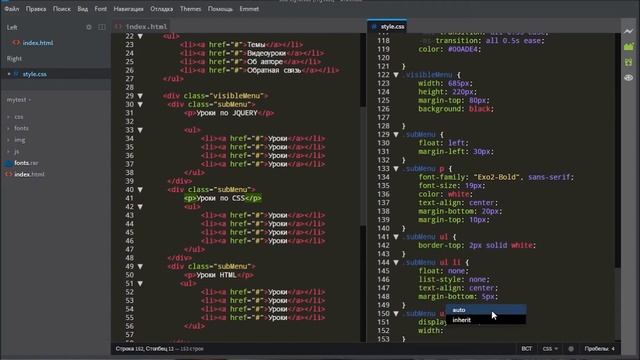Open the Вид menu
640x360 pixels.
click(82, 9)
